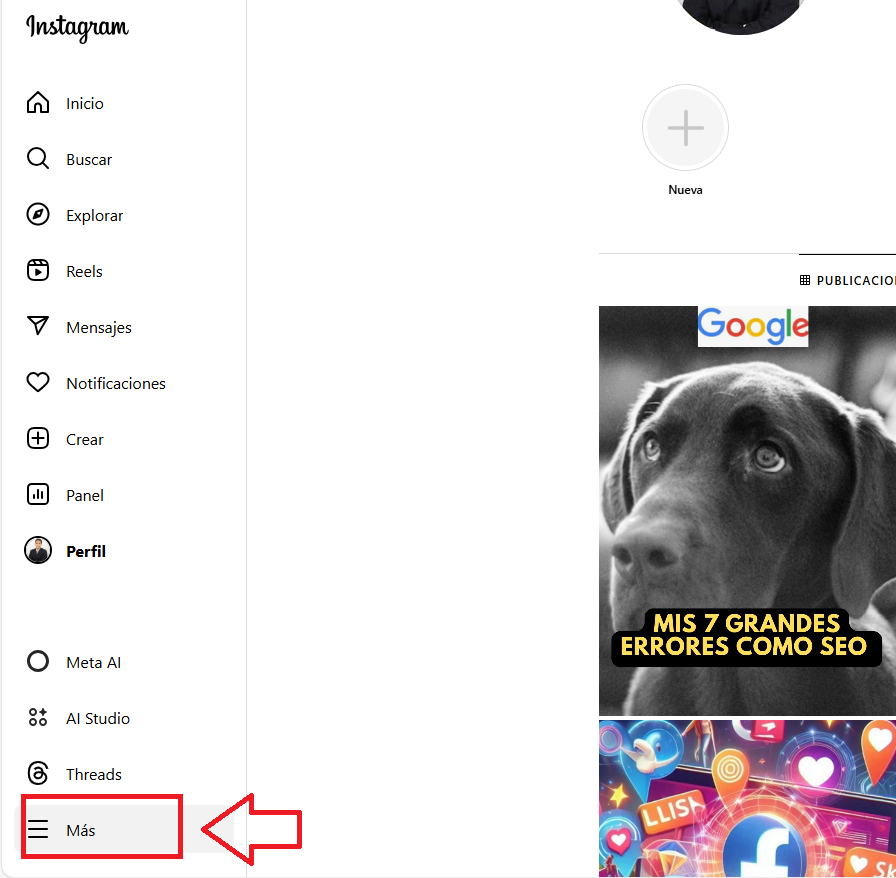Click the Nueva label under highlight
Screen dimensions: 896x878
pyautogui.click(x=685, y=190)
